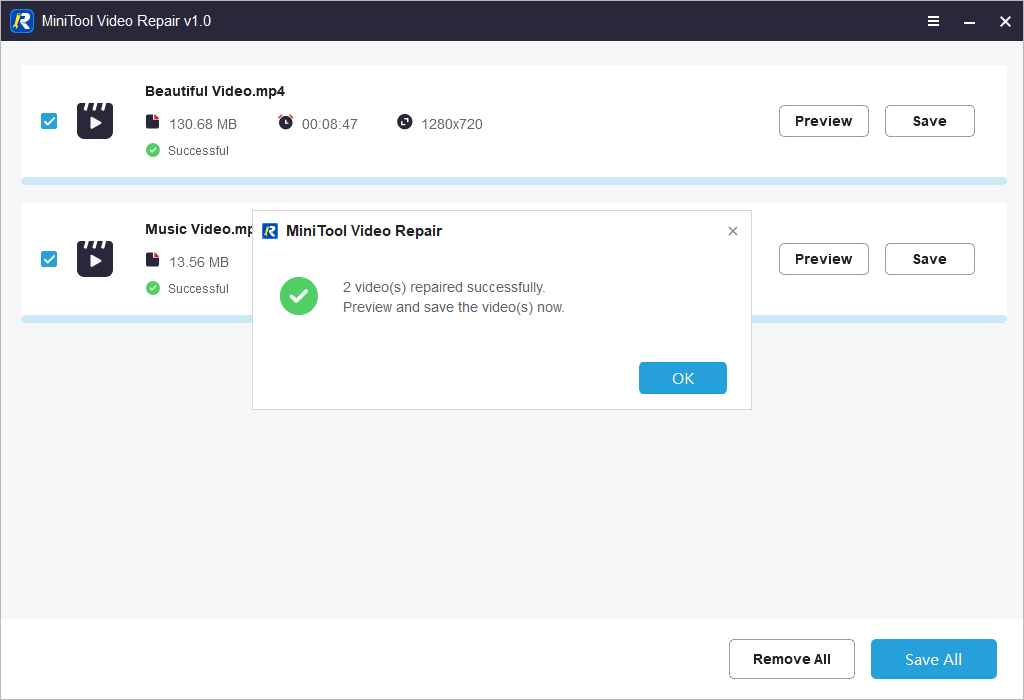1024x700 pixels.
Task: Click the dialog title MiniTool Video Repair
Action: coord(364,231)
